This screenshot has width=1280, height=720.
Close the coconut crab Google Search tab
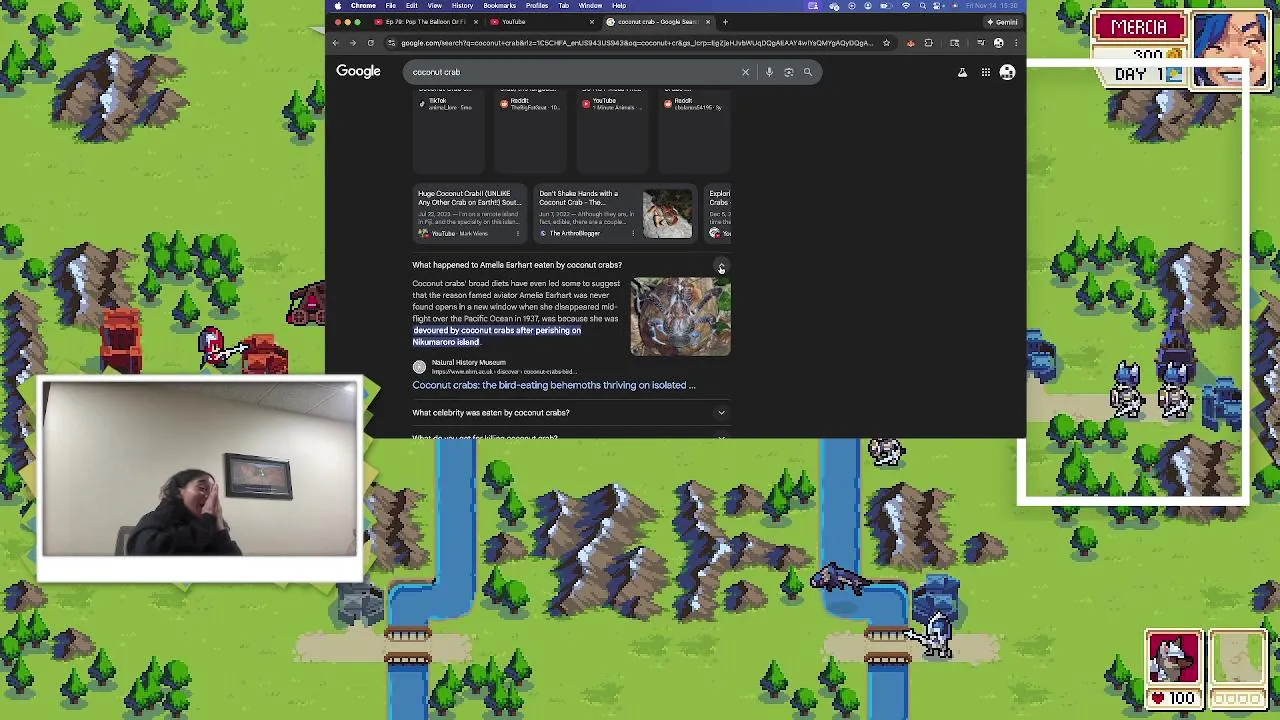click(x=708, y=22)
